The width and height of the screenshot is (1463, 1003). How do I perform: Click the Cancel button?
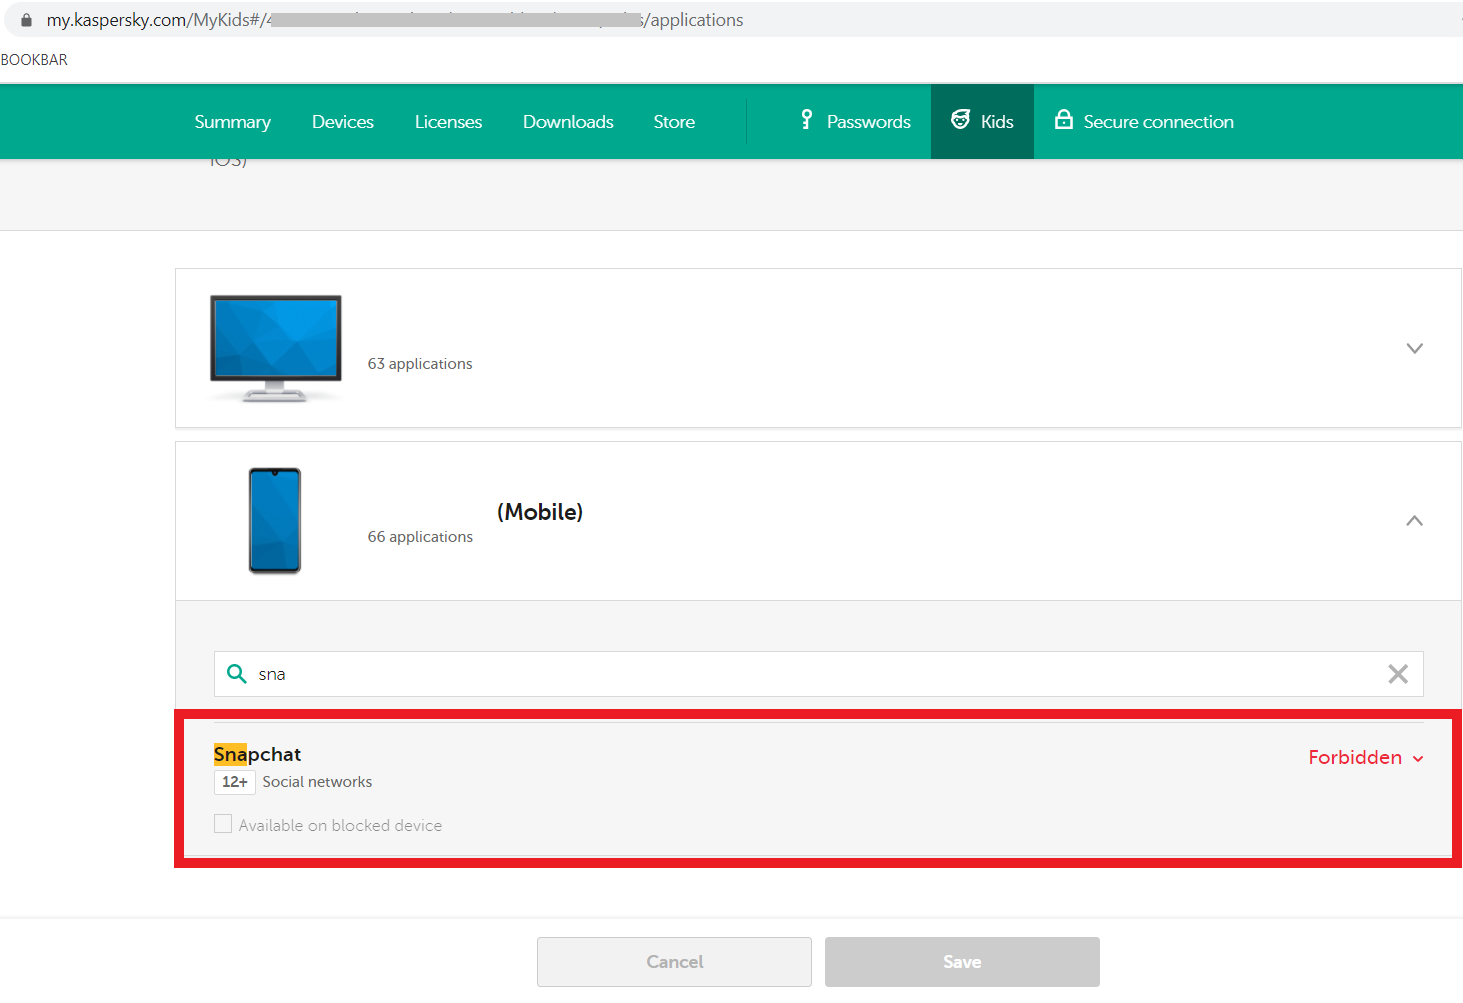point(674,962)
